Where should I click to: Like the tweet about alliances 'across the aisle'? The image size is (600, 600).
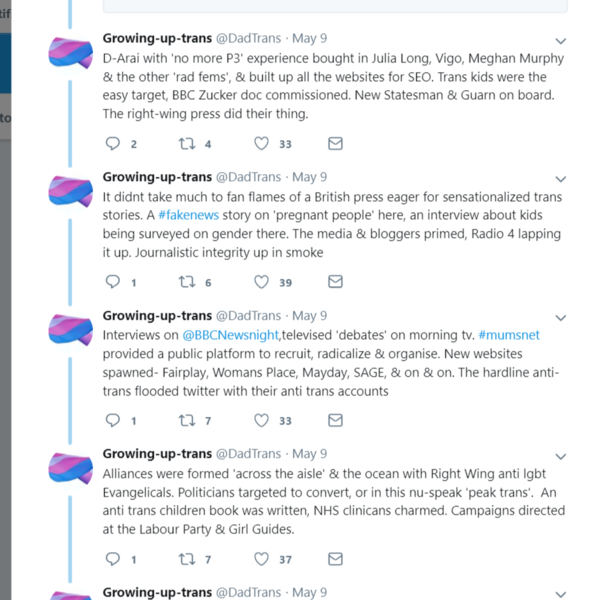(x=262, y=559)
